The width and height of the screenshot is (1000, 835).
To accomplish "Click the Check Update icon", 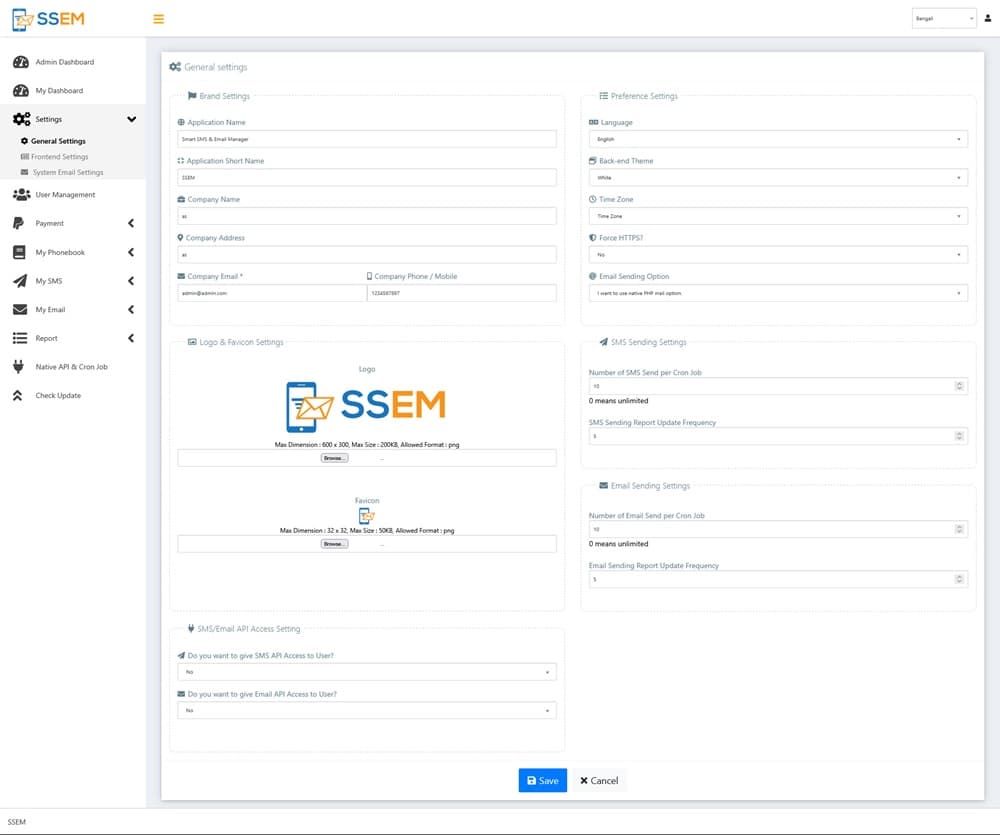I will coord(18,396).
